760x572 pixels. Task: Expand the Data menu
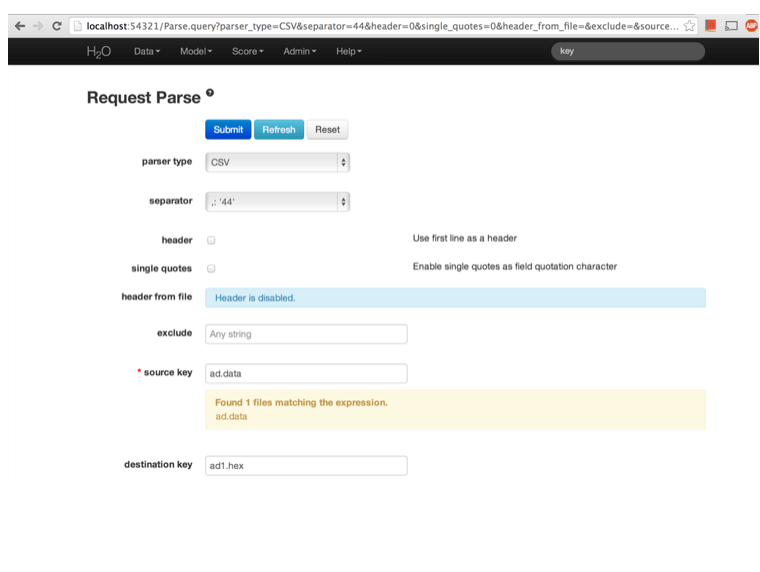(x=147, y=51)
